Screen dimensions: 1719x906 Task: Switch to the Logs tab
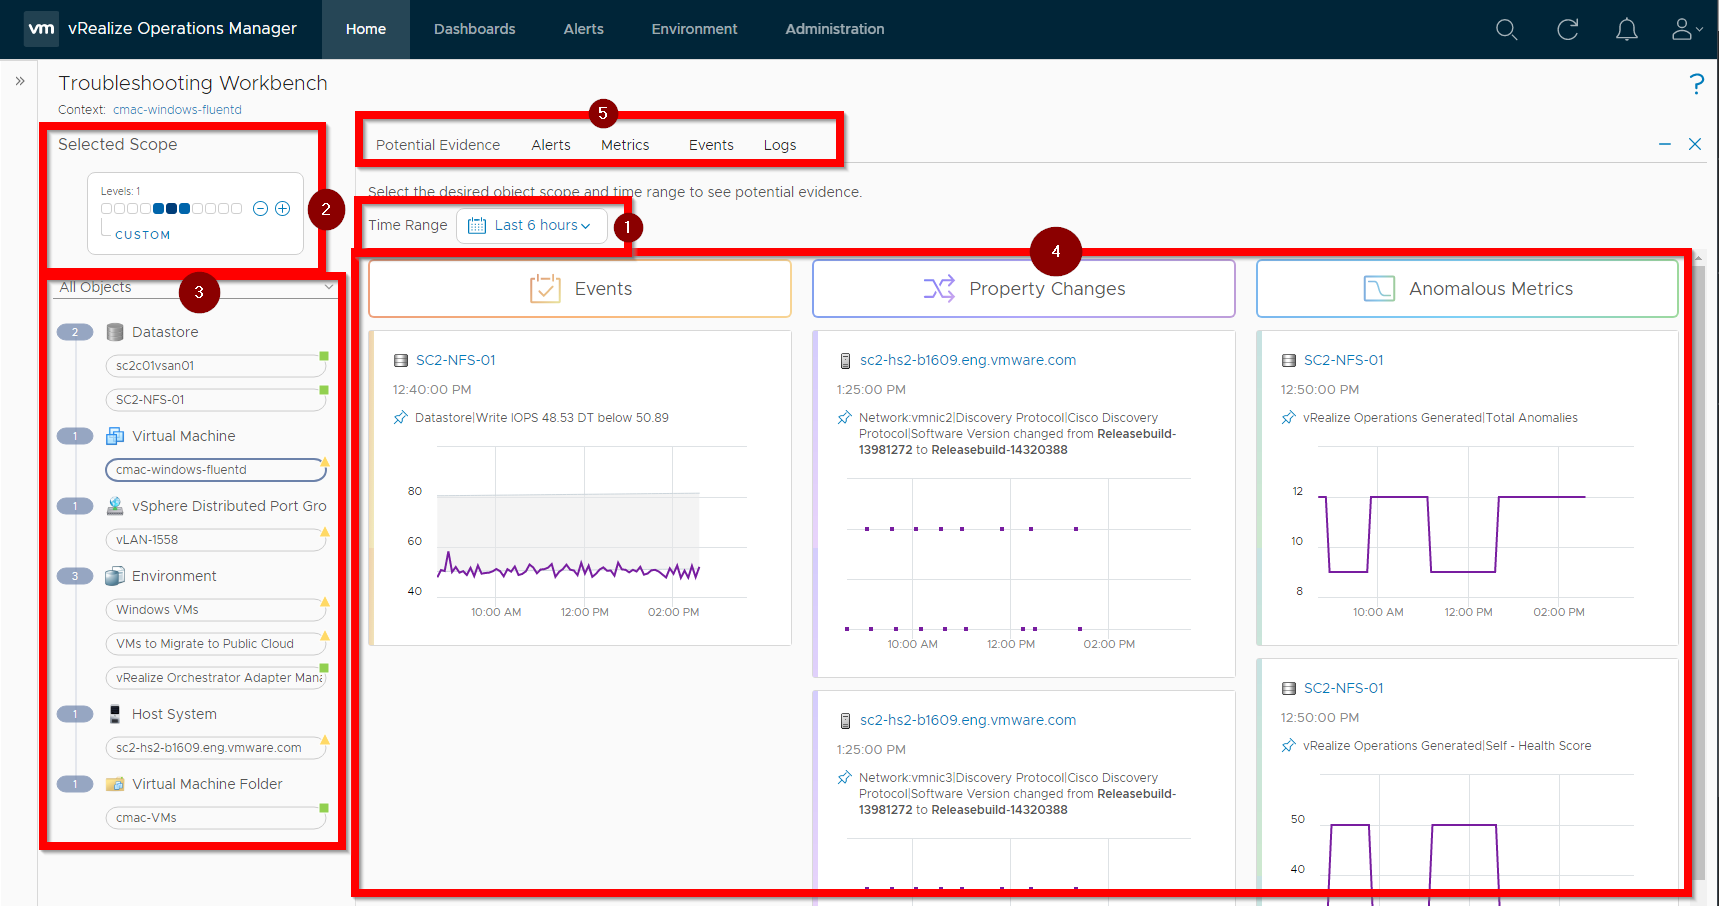coord(780,145)
